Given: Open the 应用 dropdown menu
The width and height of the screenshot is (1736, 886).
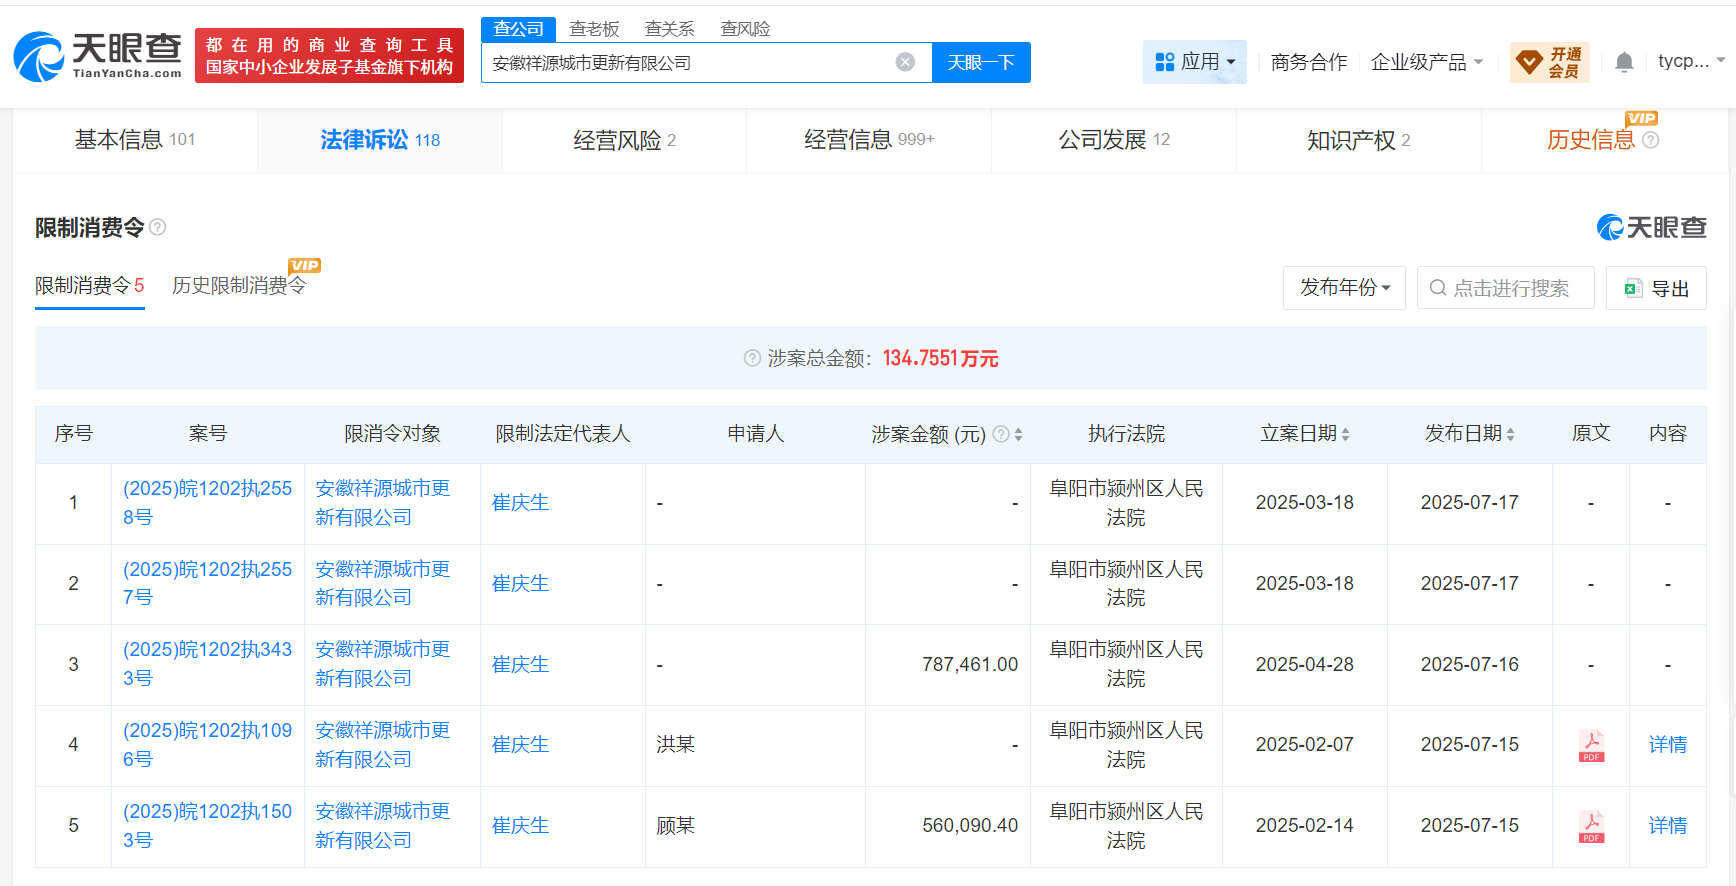Looking at the screenshot, I should pyautogui.click(x=1195, y=62).
